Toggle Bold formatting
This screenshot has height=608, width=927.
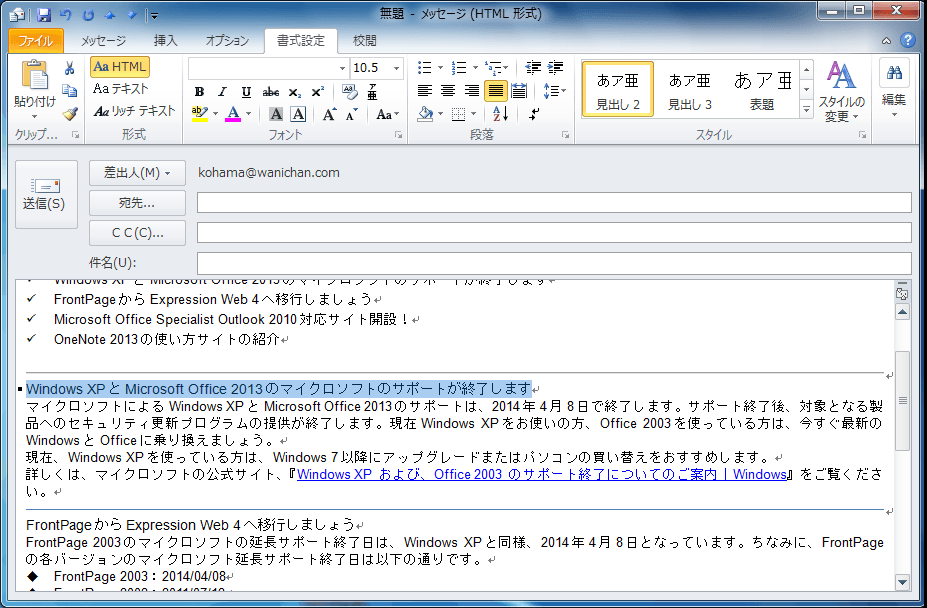(199, 92)
